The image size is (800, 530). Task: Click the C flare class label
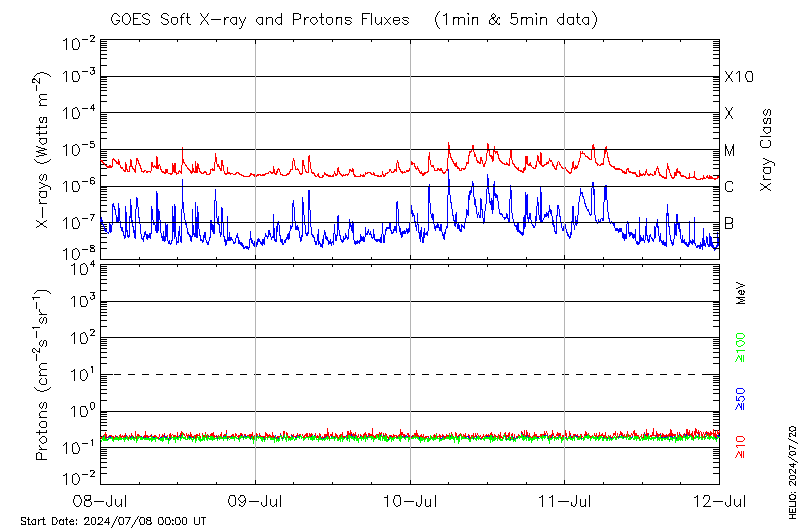pyautogui.click(x=729, y=187)
